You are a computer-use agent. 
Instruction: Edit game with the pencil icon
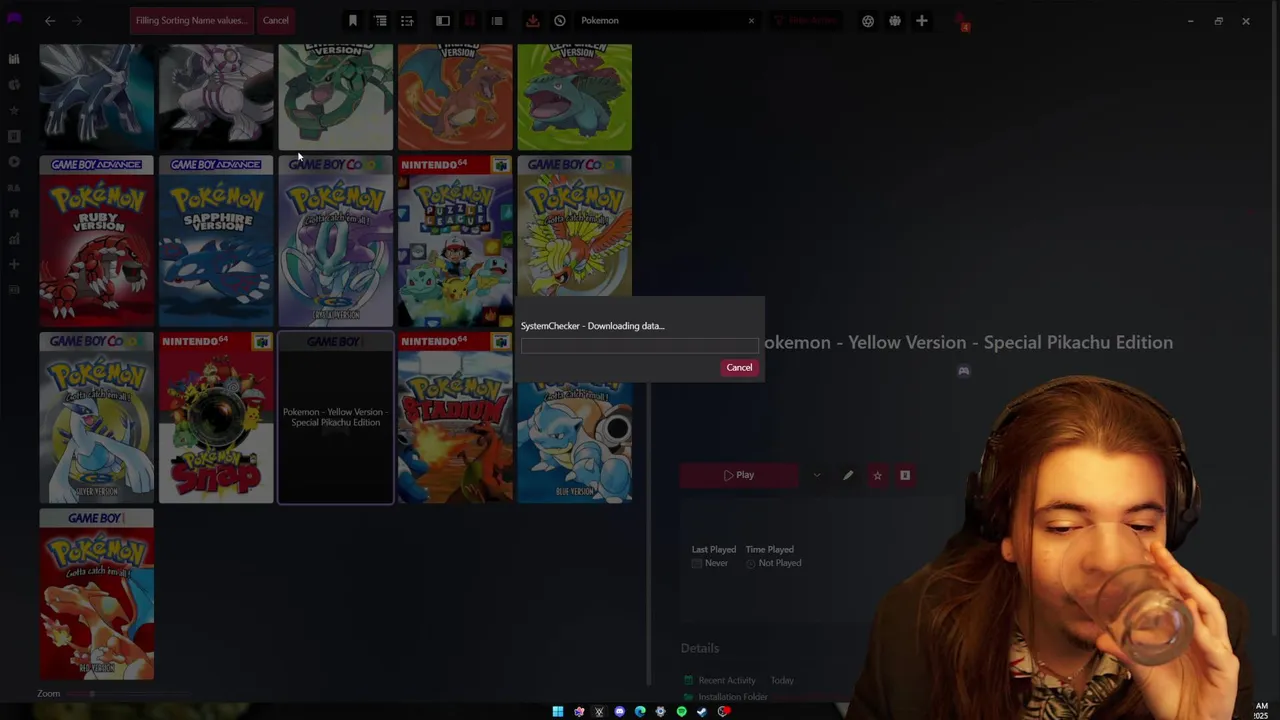pos(848,475)
